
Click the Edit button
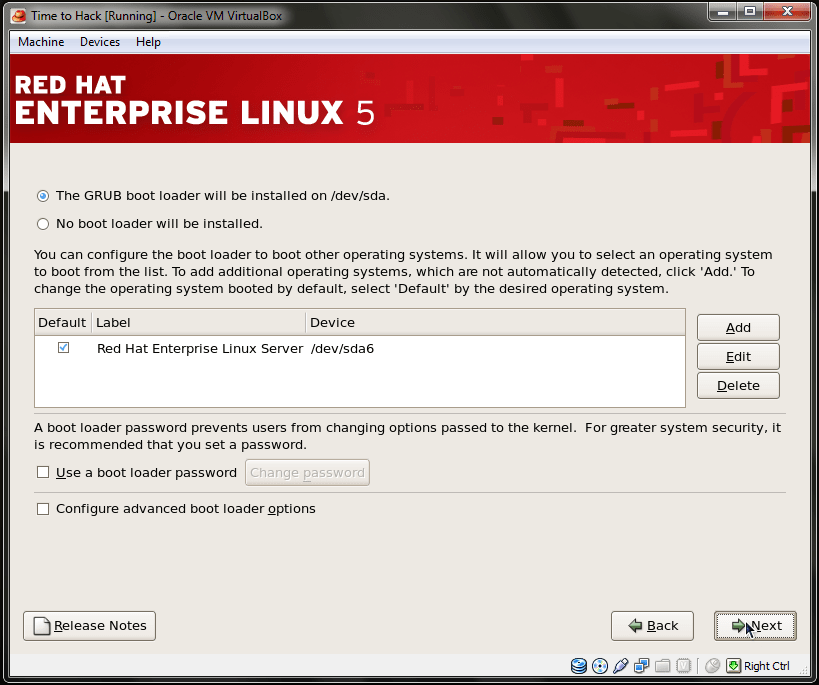click(x=738, y=357)
